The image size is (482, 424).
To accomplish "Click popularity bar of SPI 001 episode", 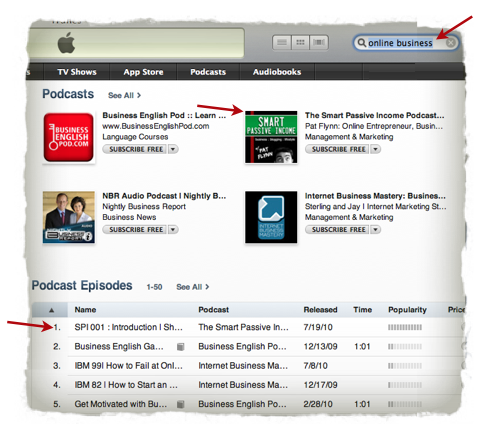I will 405,328.
